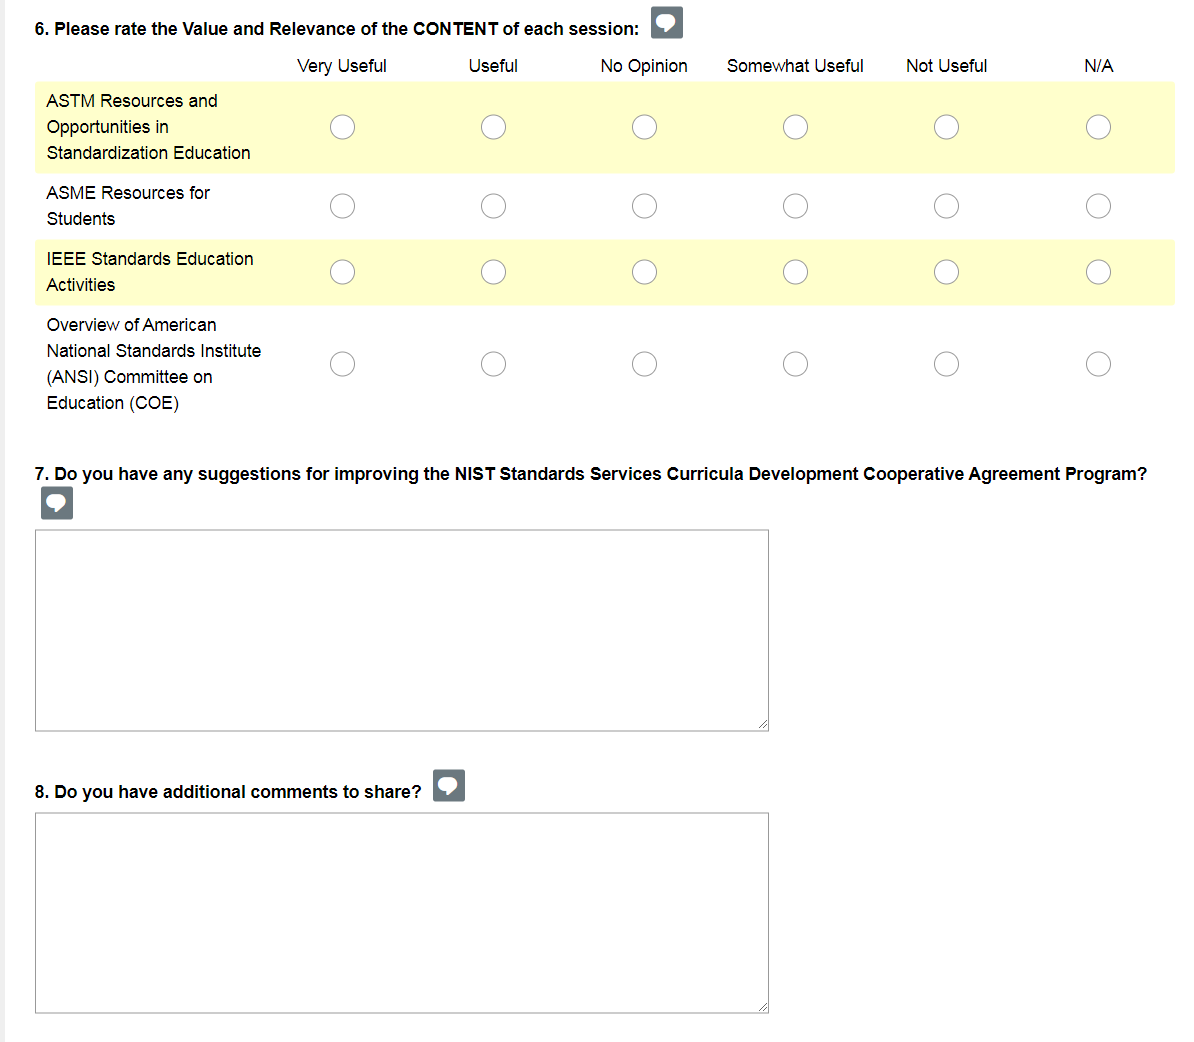The height and width of the screenshot is (1042, 1194).
Task: Rate ANSI Committee on Education as Useful
Action: pos(493,364)
